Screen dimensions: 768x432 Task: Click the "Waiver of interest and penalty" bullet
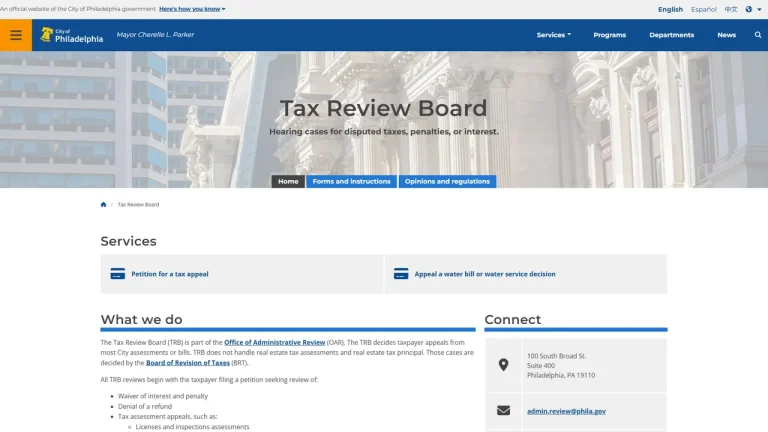[x=163, y=396]
